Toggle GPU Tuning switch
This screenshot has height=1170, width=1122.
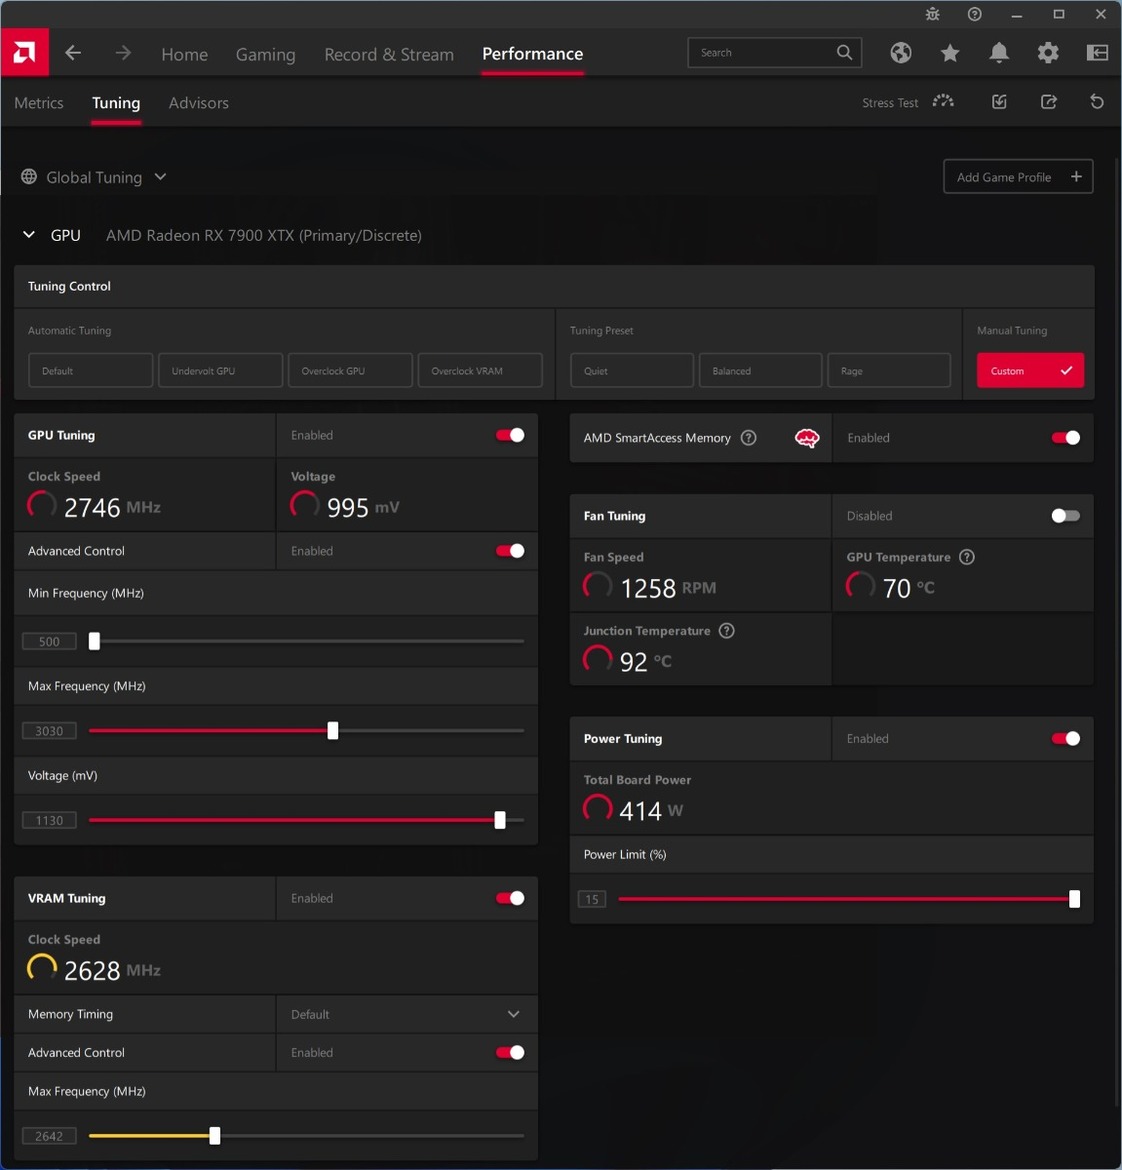coord(510,435)
